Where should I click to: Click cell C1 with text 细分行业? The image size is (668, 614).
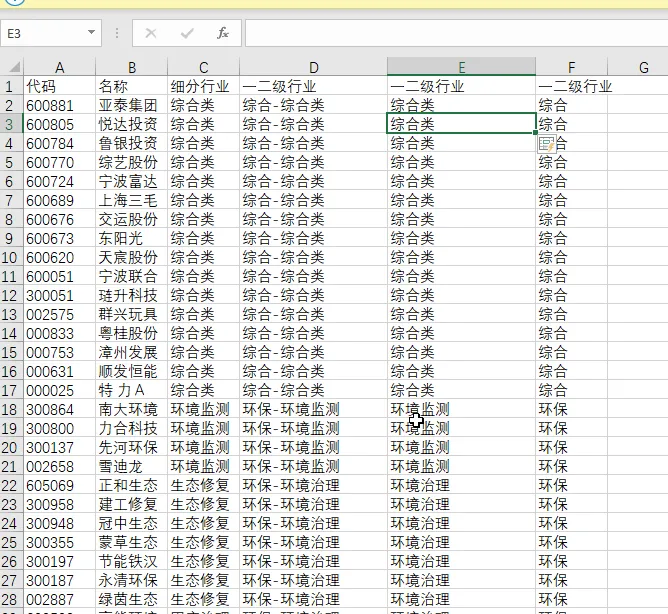click(x=204, y=86)
